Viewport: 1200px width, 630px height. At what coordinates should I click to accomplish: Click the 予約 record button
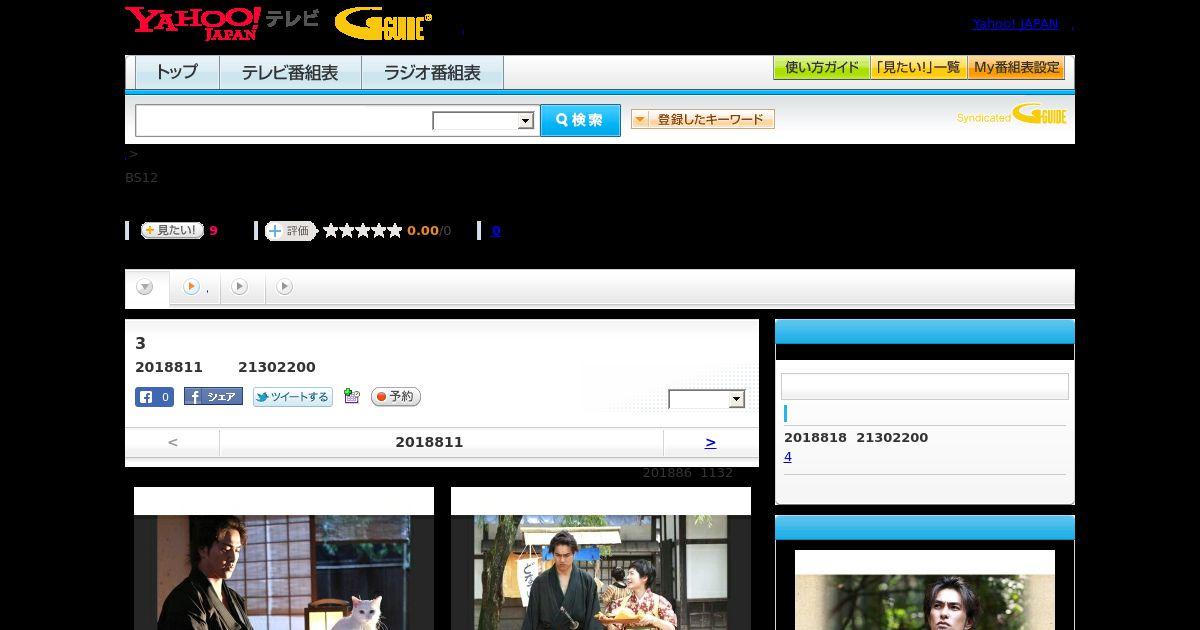[396, 397]
